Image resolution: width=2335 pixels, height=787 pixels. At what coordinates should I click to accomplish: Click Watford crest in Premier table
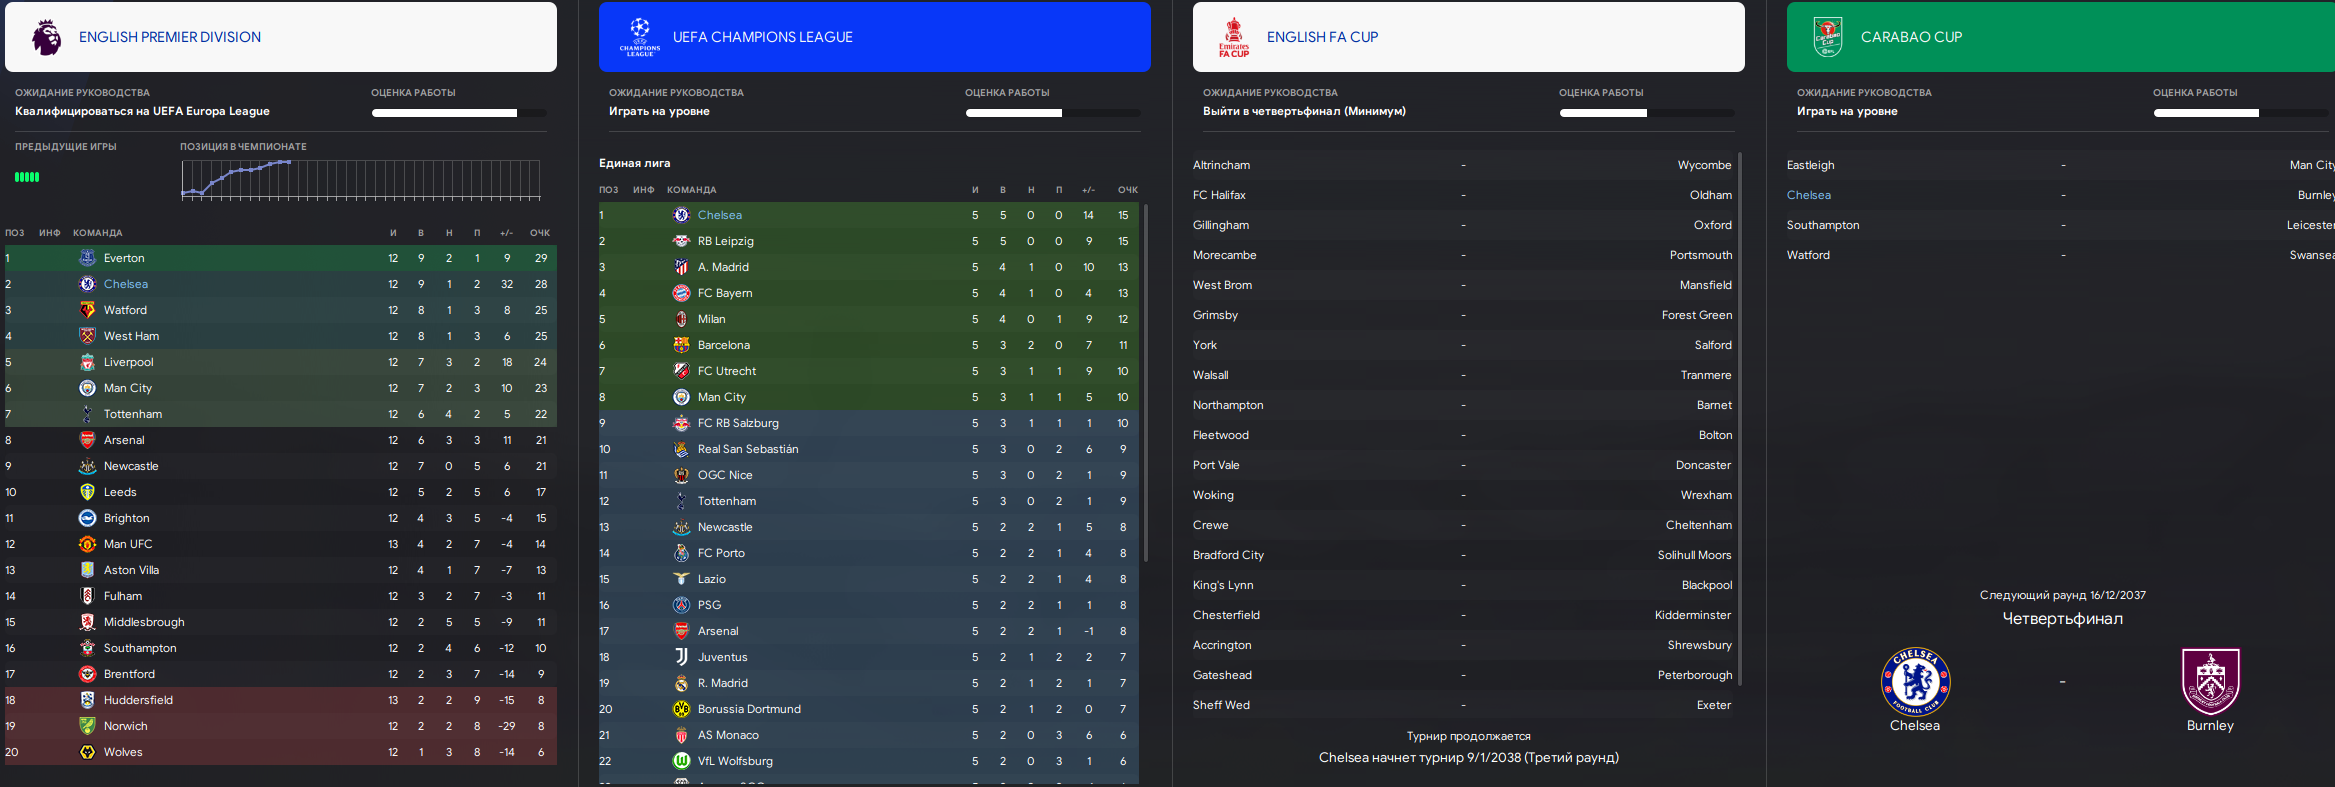[88, 310]
